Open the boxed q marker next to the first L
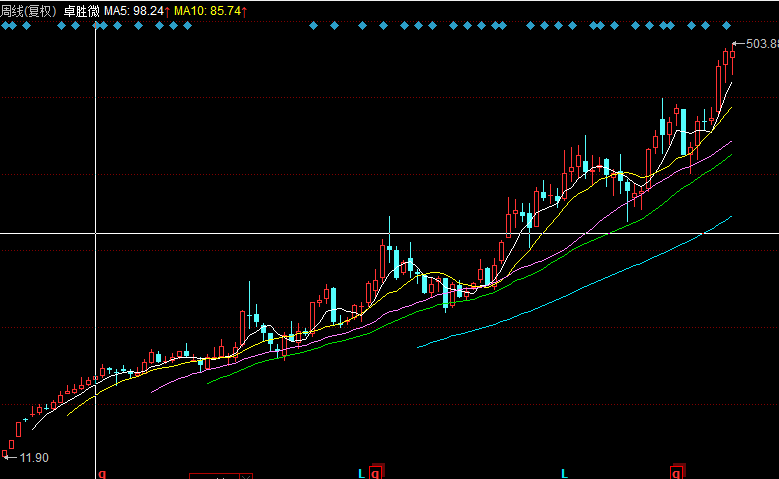The height and width of the screenshot is (479, 779). (x=377, y=472)
